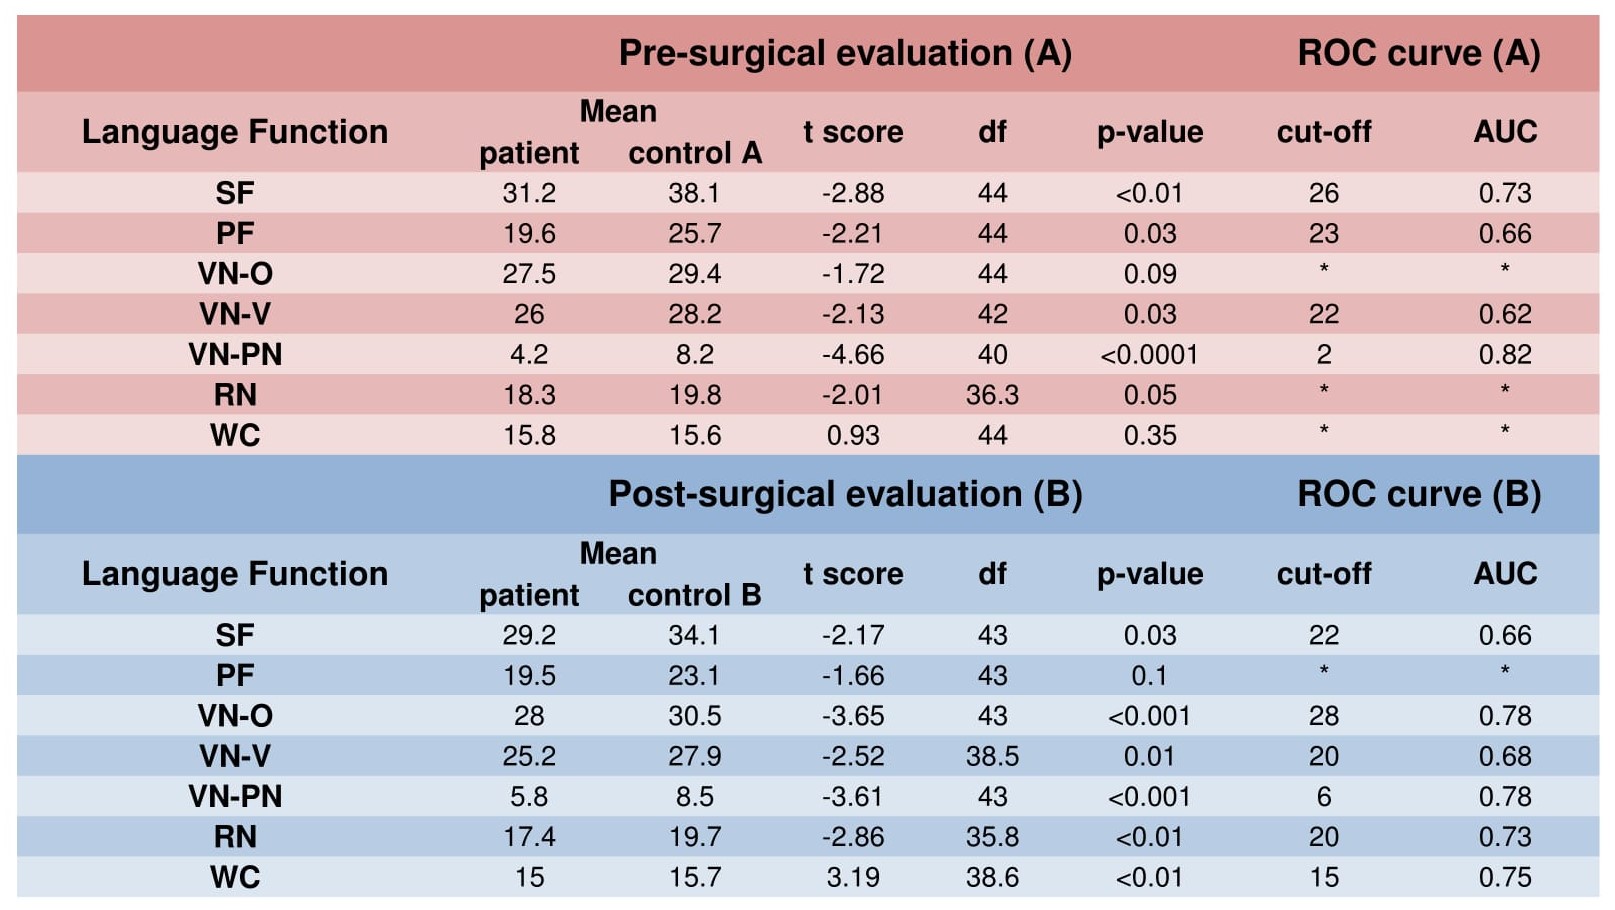Screen dimensions: 1615x910
Task: Click the control B column header
Action: coord(695,595)
